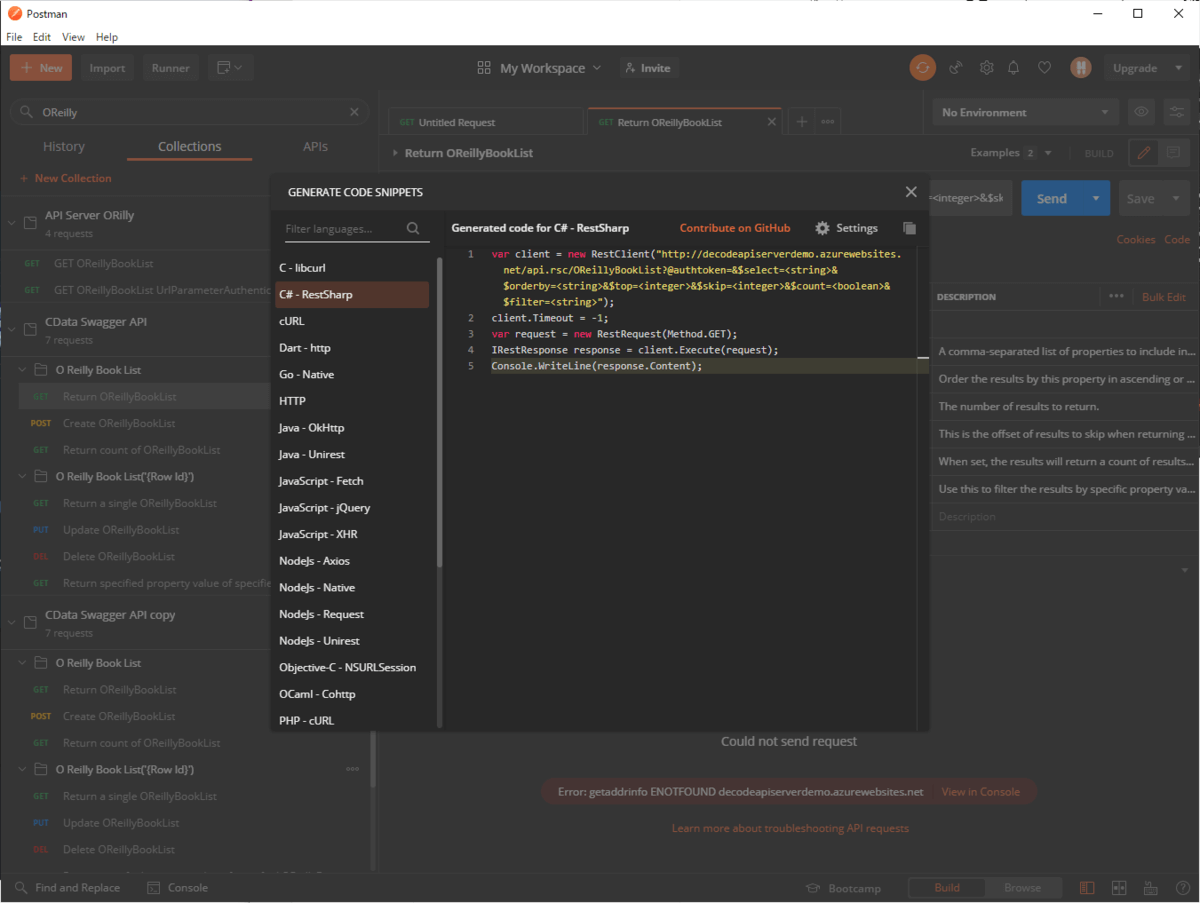1200x903 pixels.
Task: Open Contribute on GitHub link
Action: pyautogui.click(x=735, y=228)
